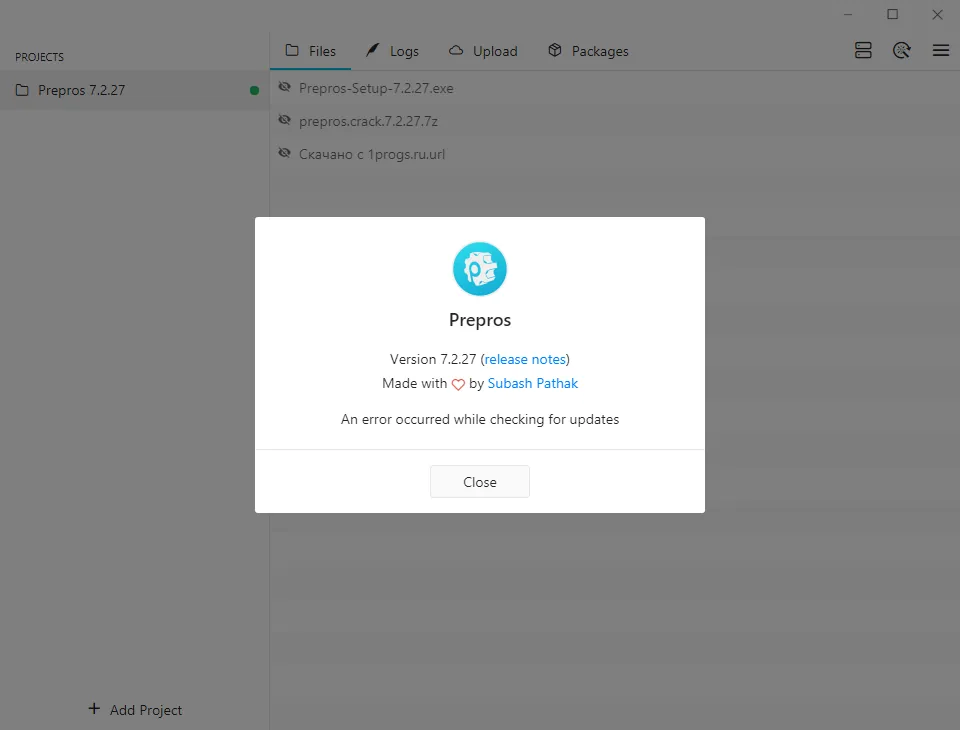
Task: Click the server icon in top toolbar
Action: [x=863, y=50]
